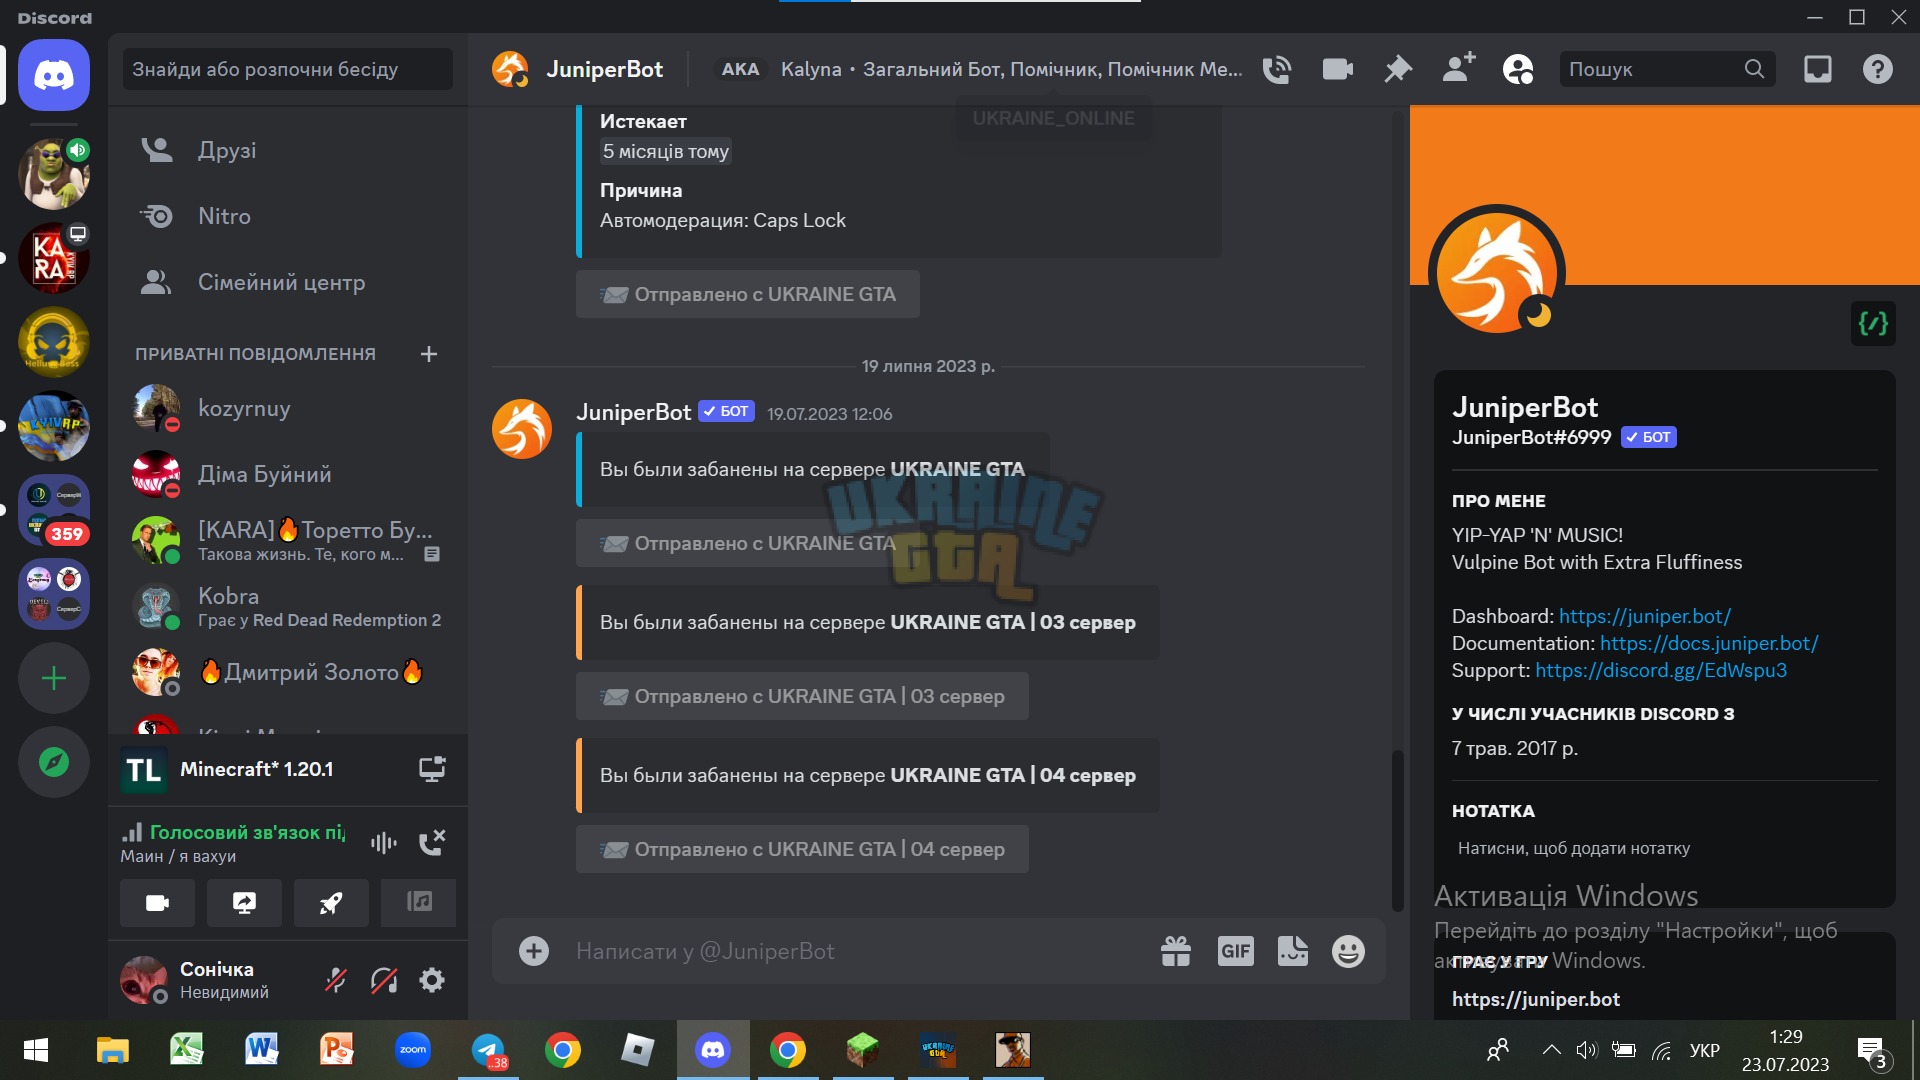Add friends to this direct message
Viewport: 1920px width, 1080px height.
point(1459,68)
